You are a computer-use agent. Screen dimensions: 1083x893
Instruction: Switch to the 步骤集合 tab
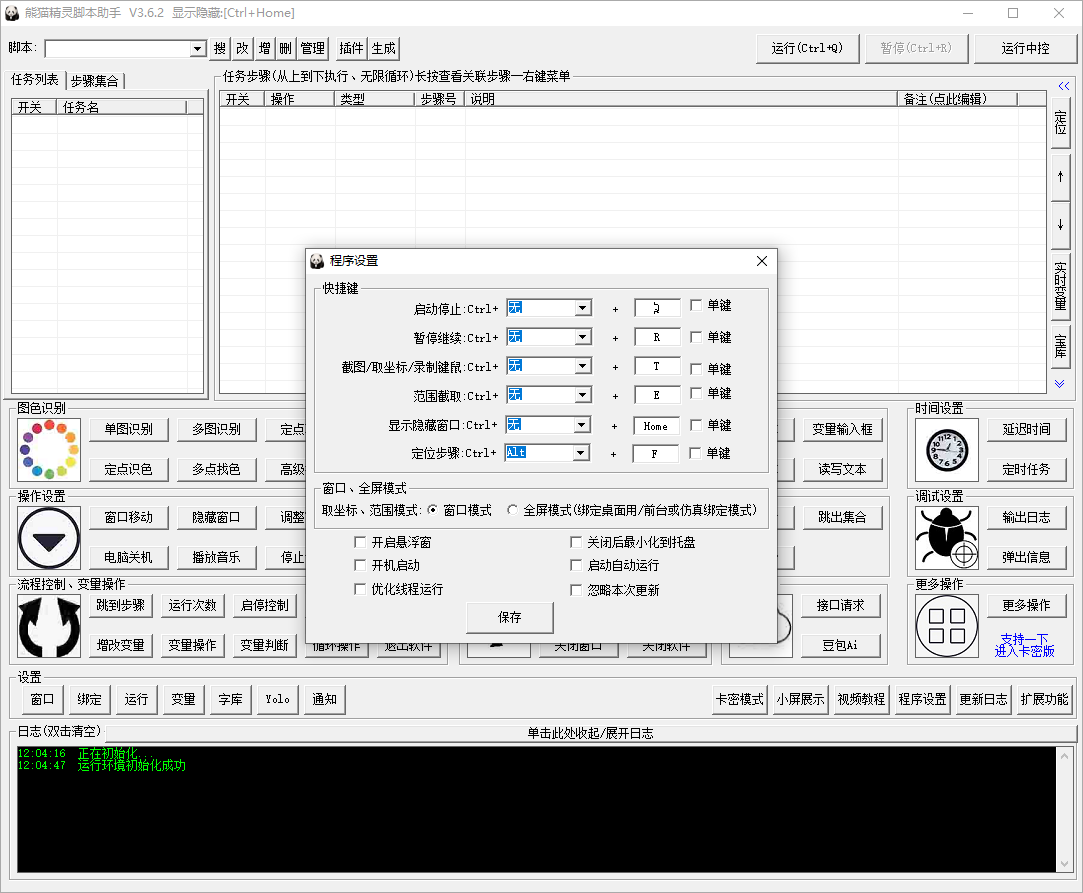coord(96,81)
